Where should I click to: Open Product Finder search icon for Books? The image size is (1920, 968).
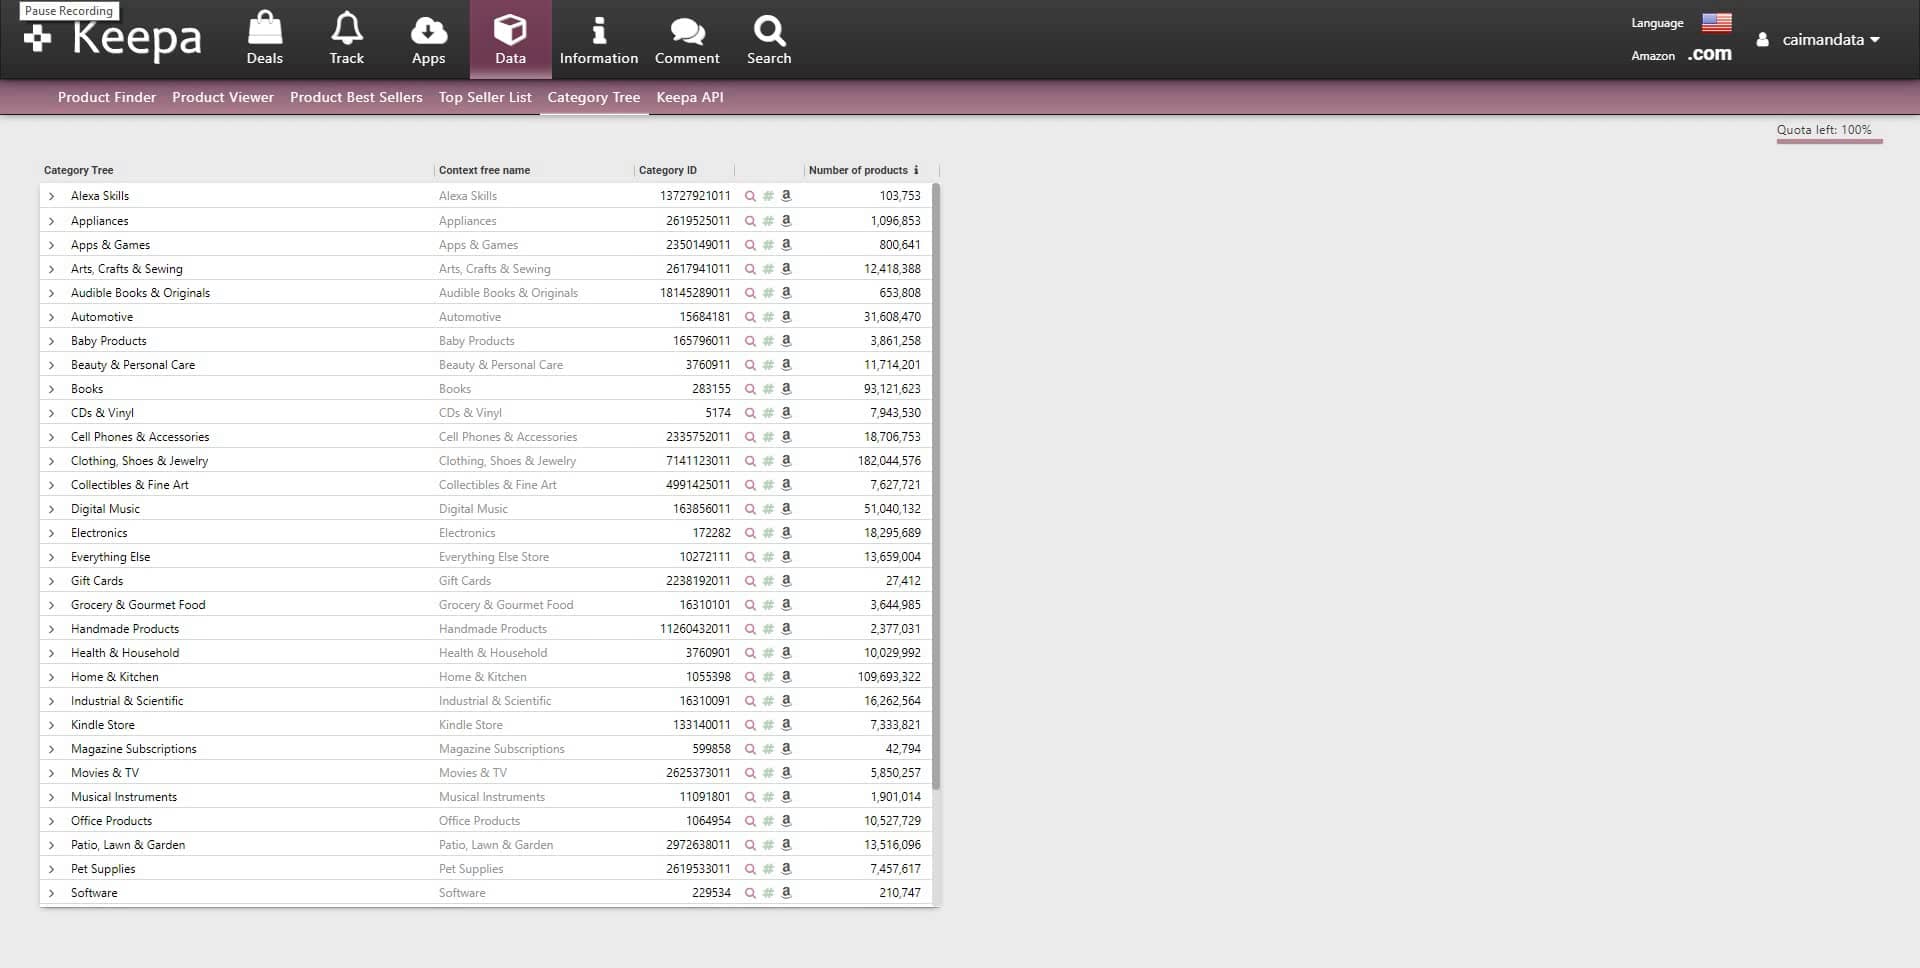point(751,389)
